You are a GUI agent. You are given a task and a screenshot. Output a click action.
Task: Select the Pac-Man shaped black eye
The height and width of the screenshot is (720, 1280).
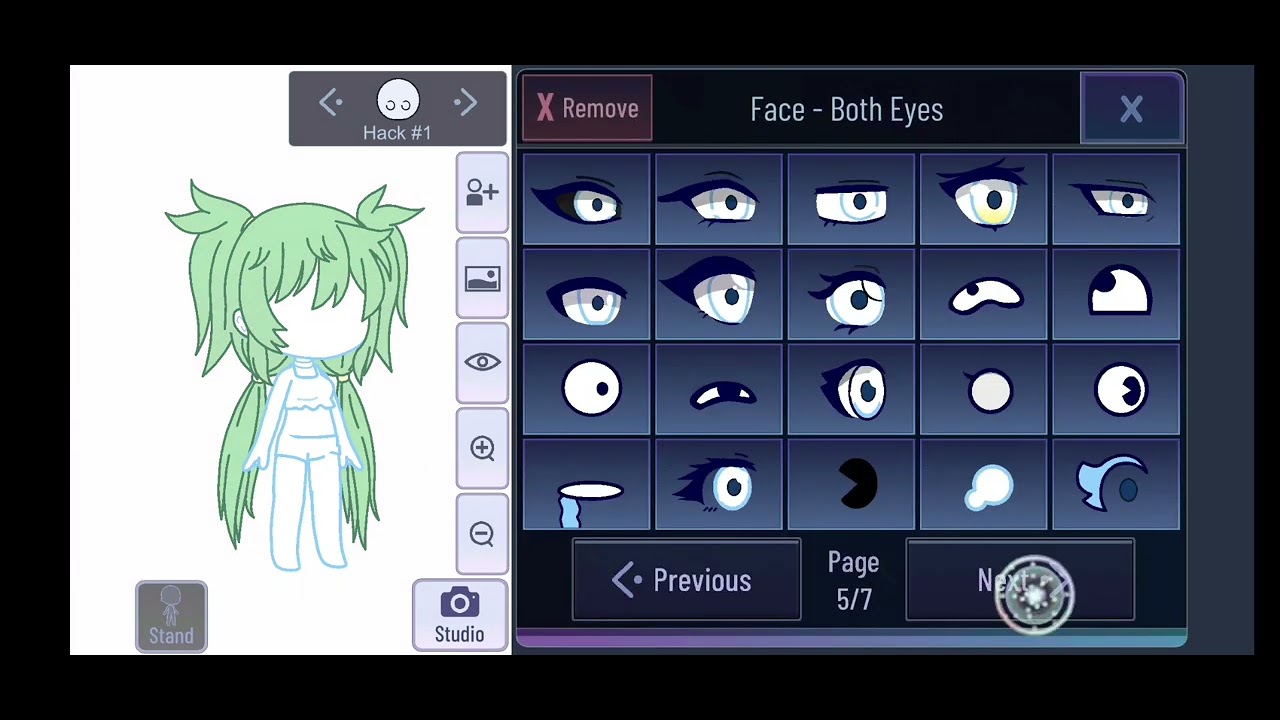[x=851, y=485]
